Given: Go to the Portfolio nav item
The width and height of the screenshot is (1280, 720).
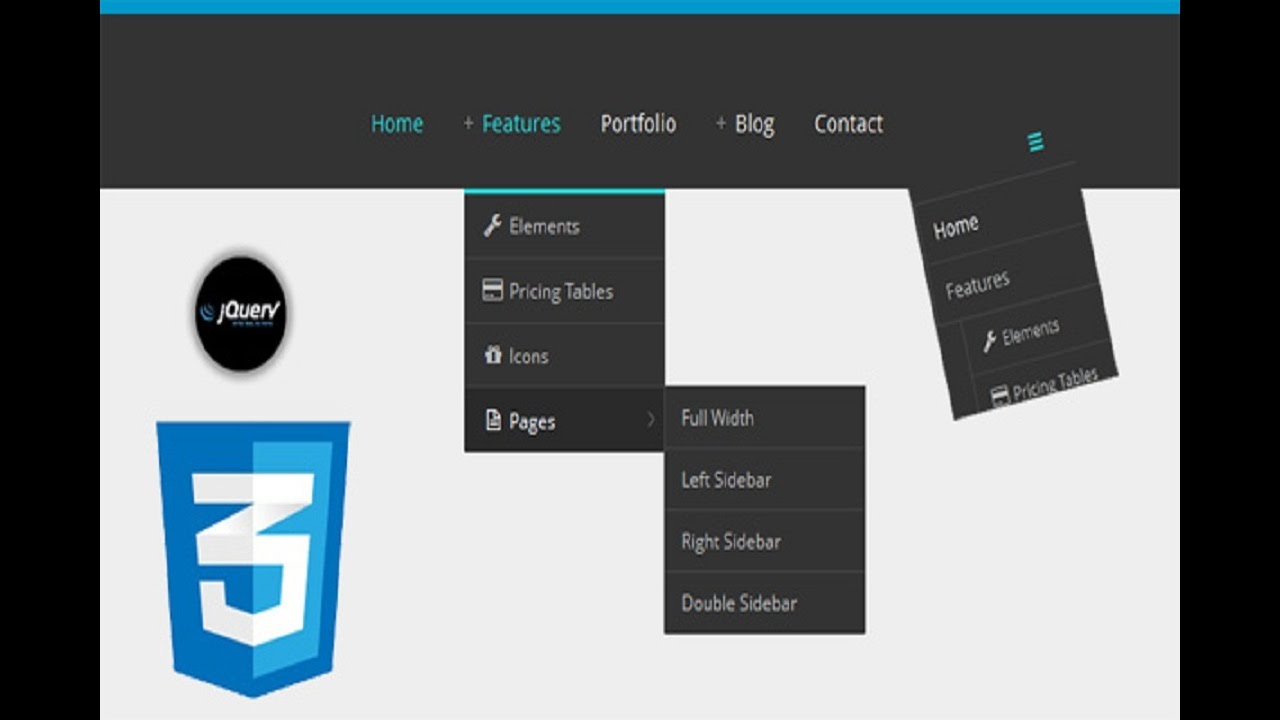Looking at the screenshot, I should pos(638,124).
